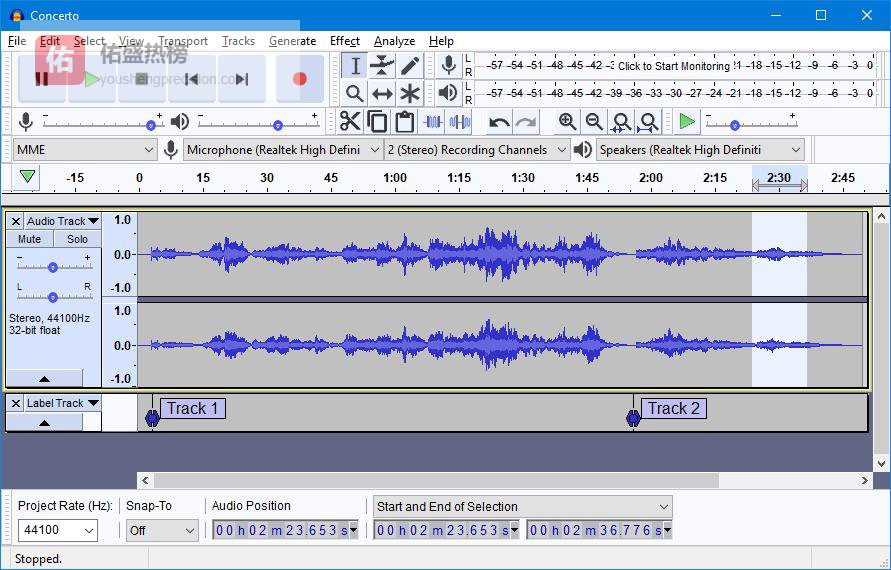891x570 pixels.
Task: Open the Audio Track name menu
Action: click(x=63, y=221)
